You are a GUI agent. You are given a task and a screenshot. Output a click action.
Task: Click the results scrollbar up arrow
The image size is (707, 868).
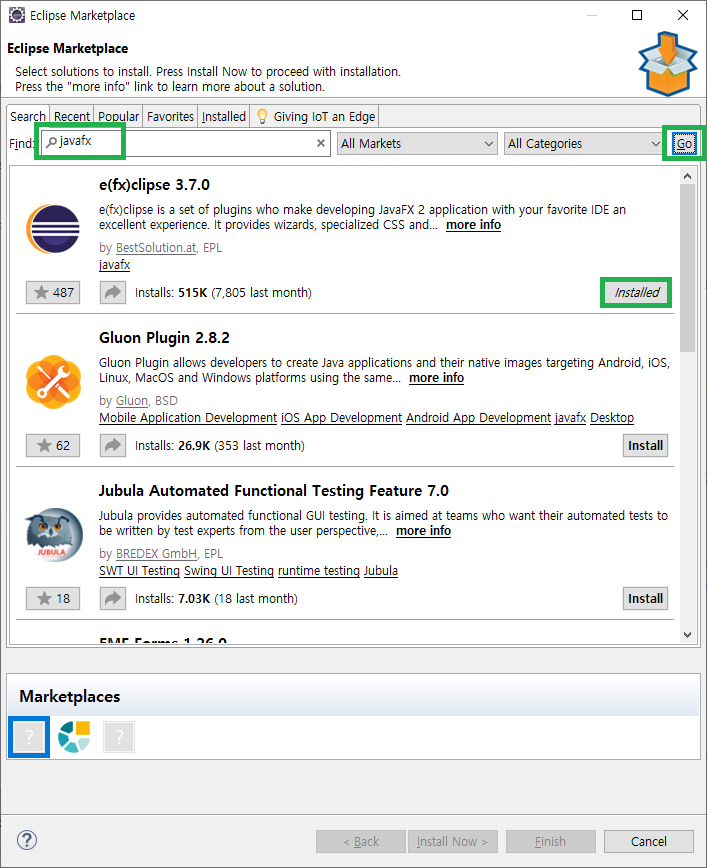tap(688, 176)
